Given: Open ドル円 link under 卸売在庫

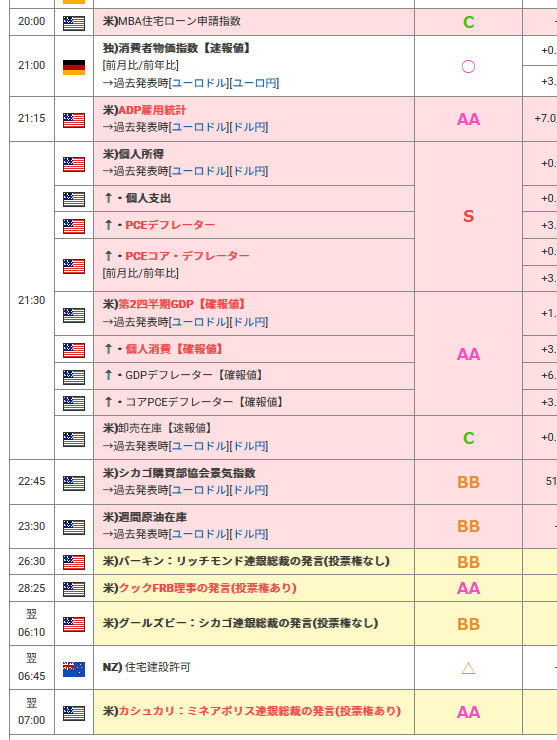Looking at the screenshot, I should [249, 446].
